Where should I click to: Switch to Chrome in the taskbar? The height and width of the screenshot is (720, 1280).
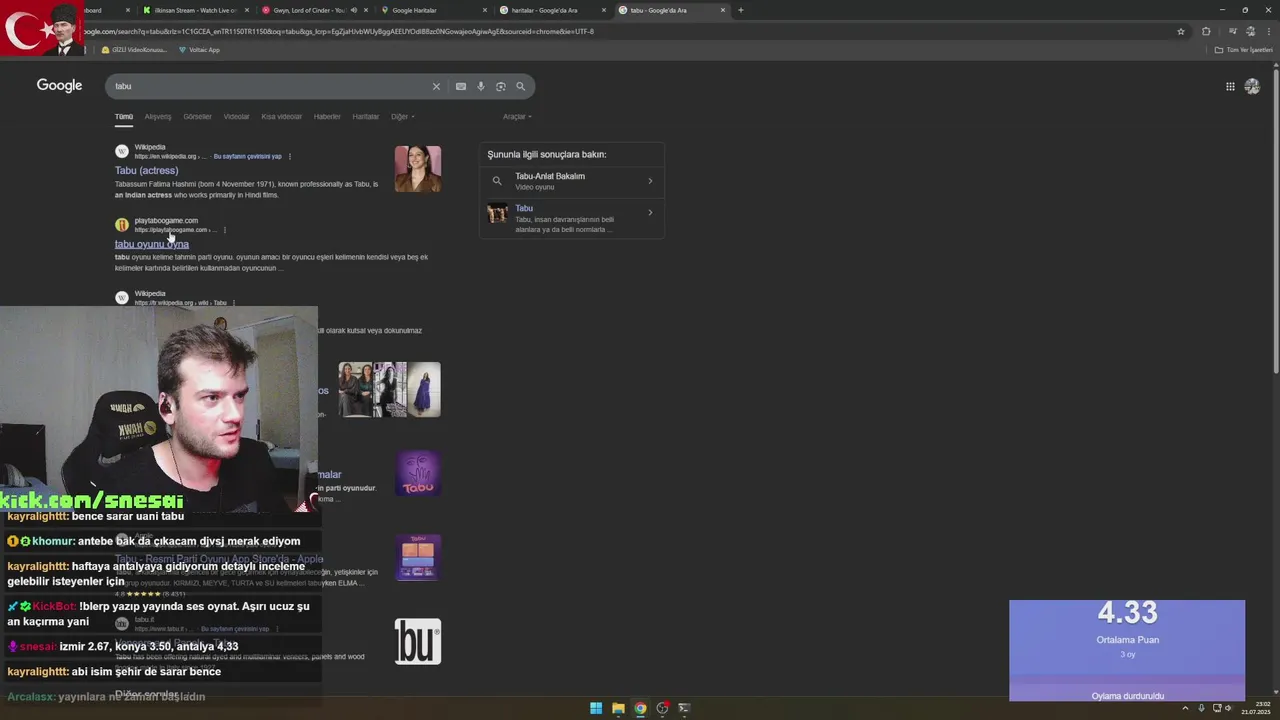(x=640, y=708)
